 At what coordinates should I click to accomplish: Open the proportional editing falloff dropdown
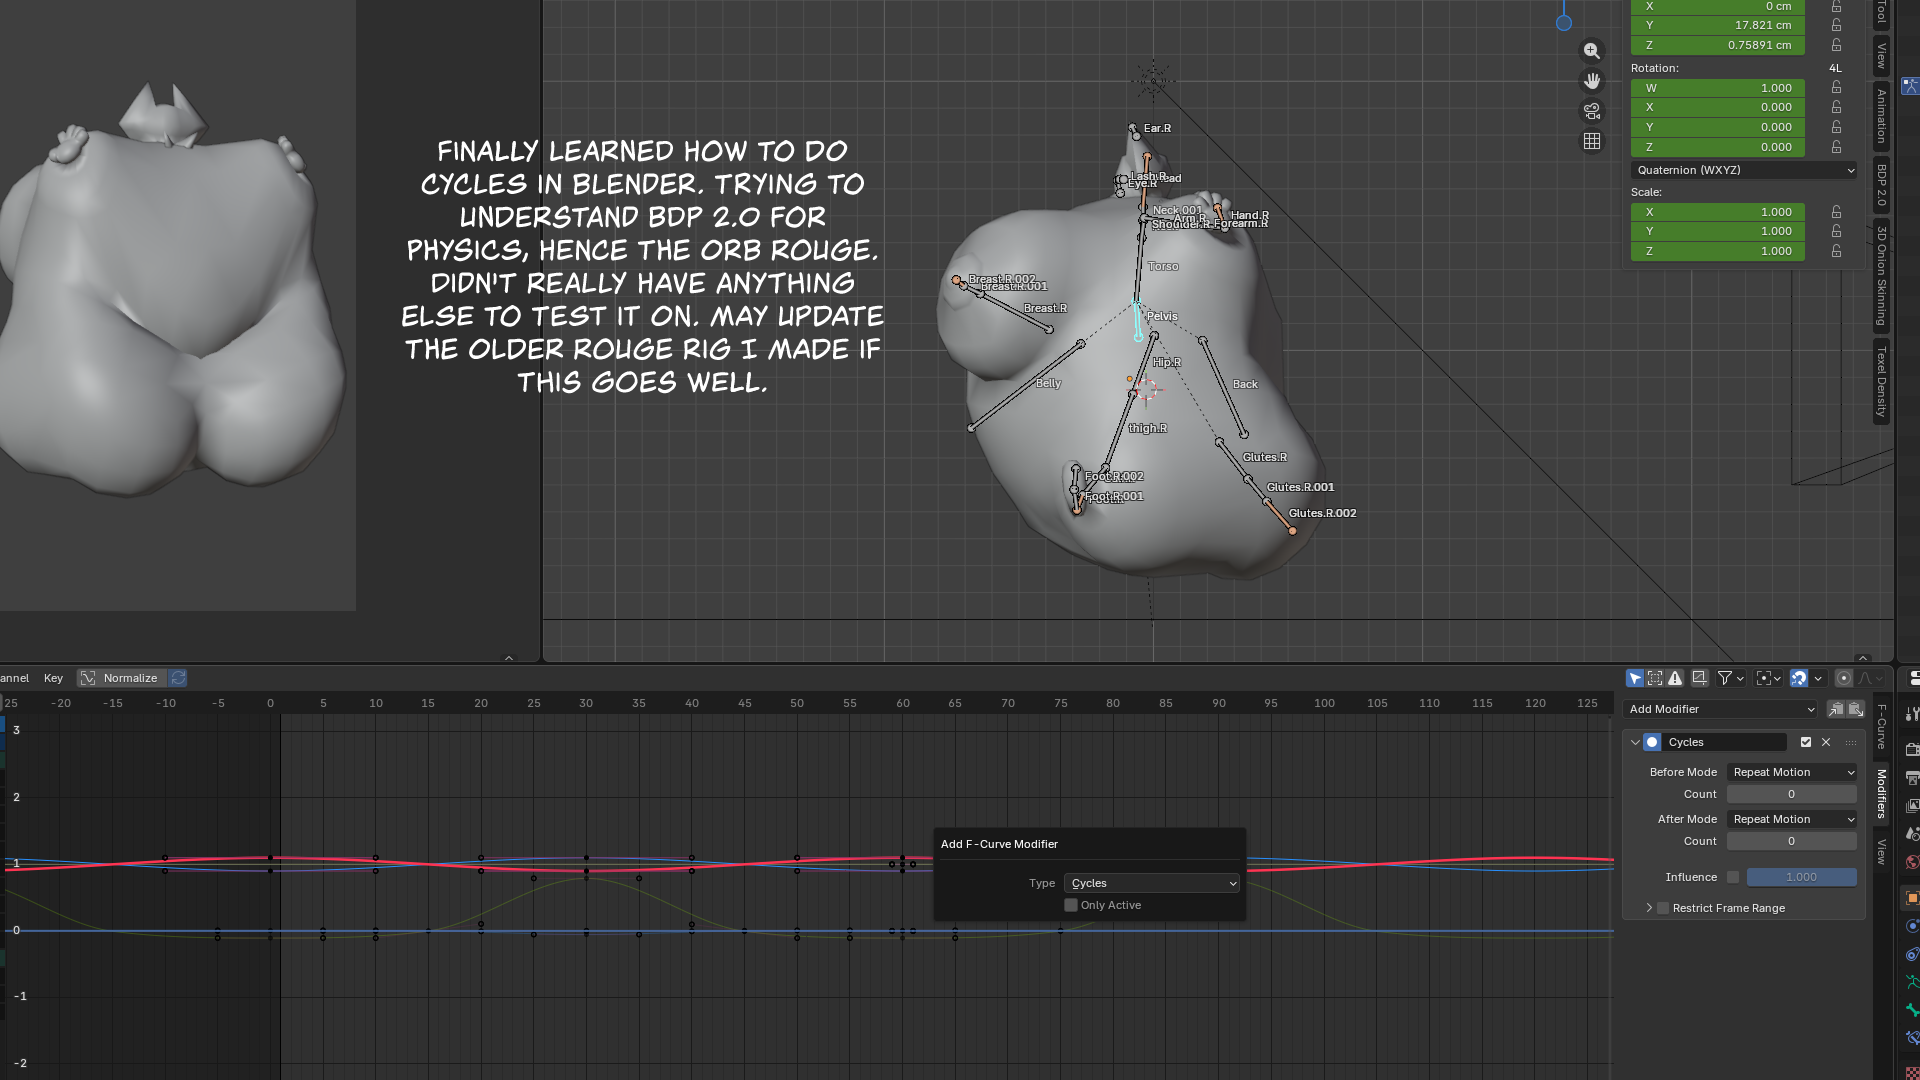(1871, 678)
